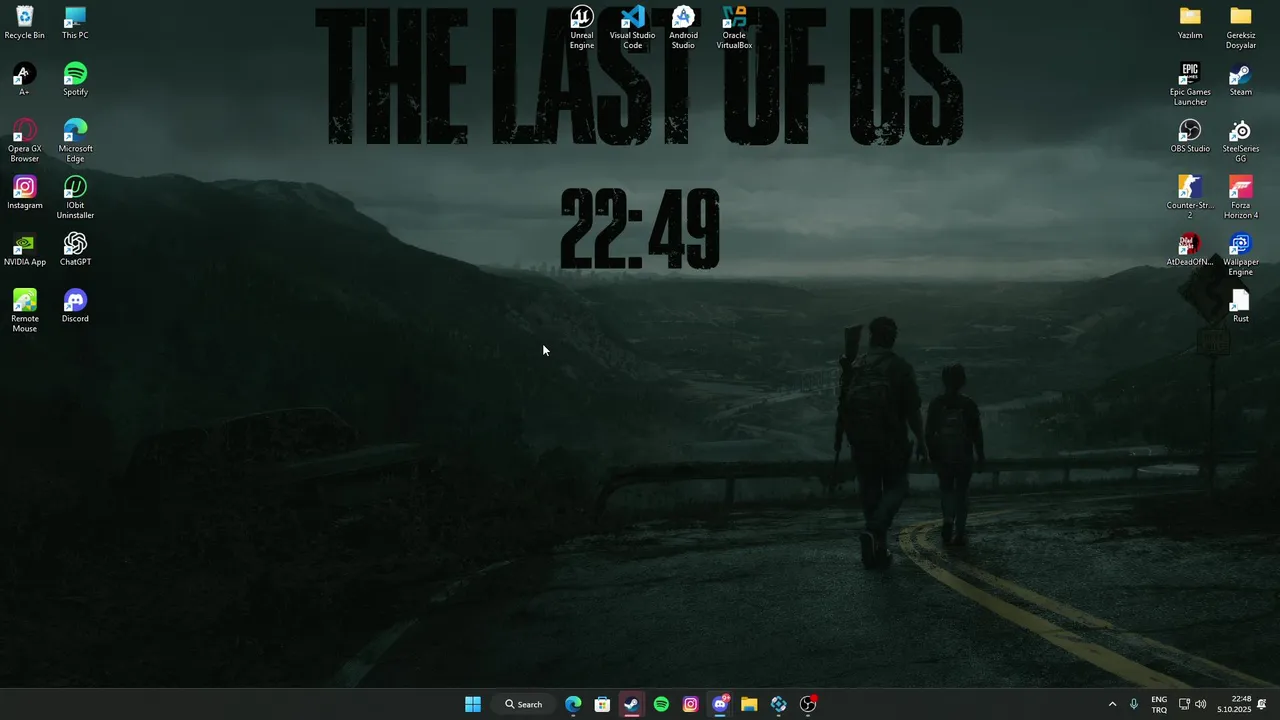
Task: Select the Opera GX Browser shortcut
Action: [x=25, y=141]
